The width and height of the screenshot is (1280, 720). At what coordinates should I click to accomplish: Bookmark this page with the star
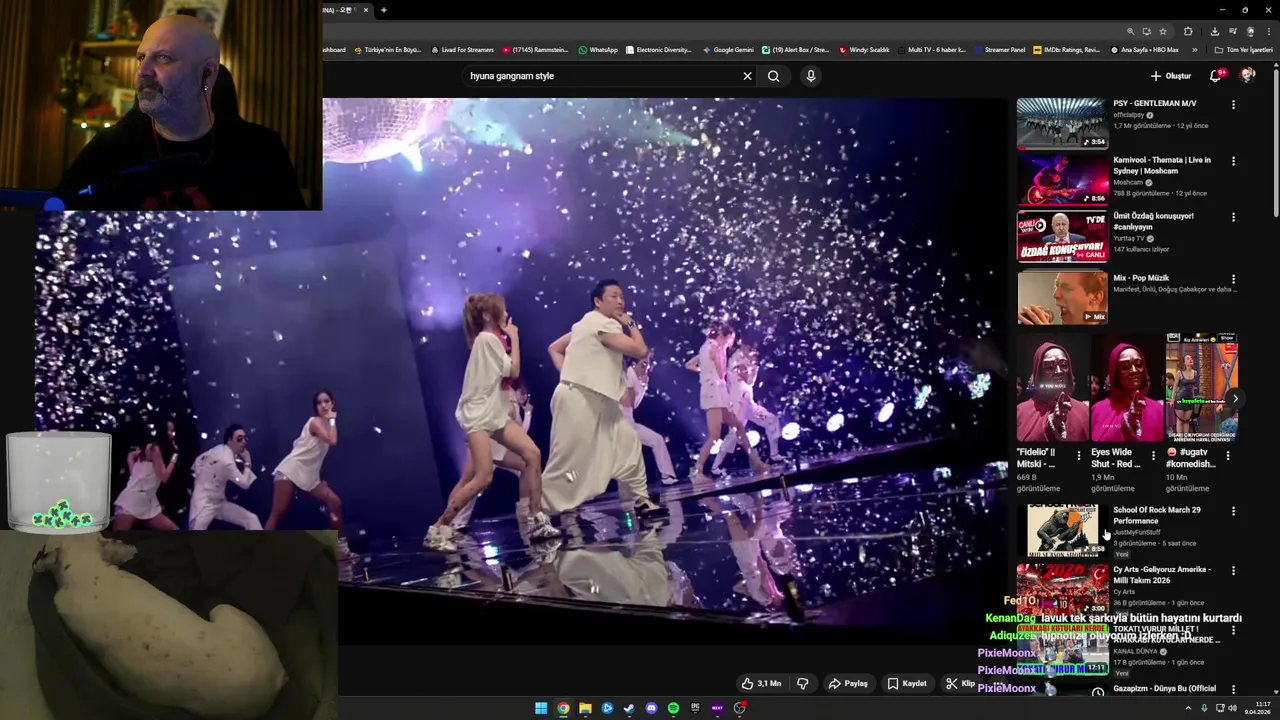(1163, 31)
